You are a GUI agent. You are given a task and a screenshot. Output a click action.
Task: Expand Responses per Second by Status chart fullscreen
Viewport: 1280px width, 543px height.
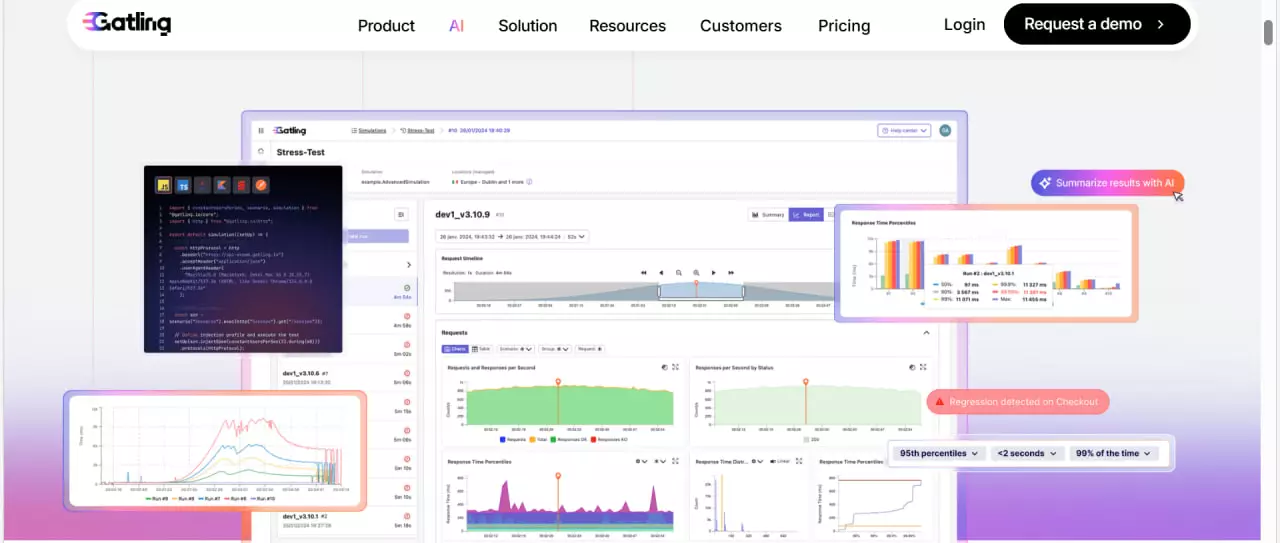925,367
